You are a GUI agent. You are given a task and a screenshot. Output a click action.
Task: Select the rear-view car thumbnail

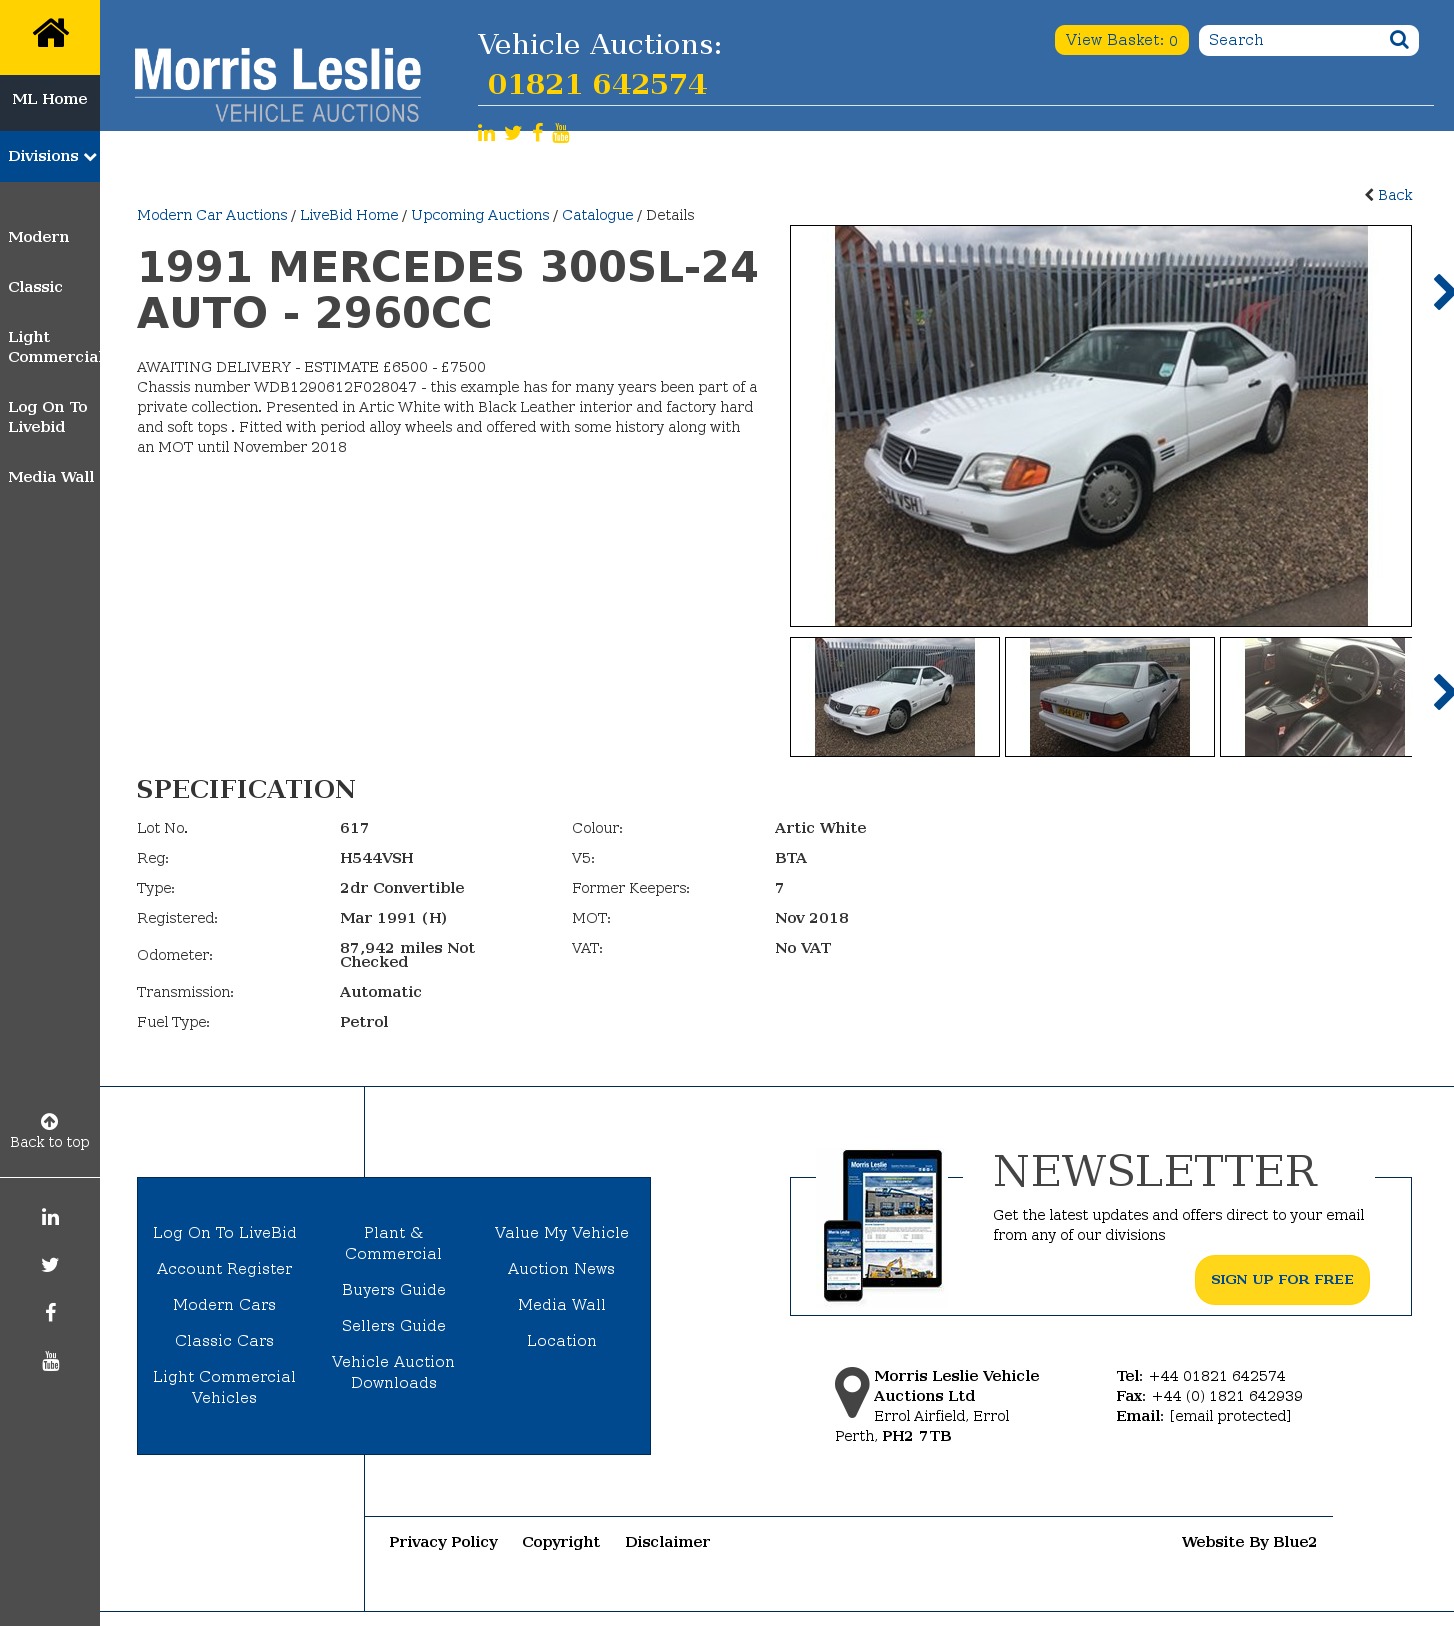pyautogui.click(x=1110, y=697)
